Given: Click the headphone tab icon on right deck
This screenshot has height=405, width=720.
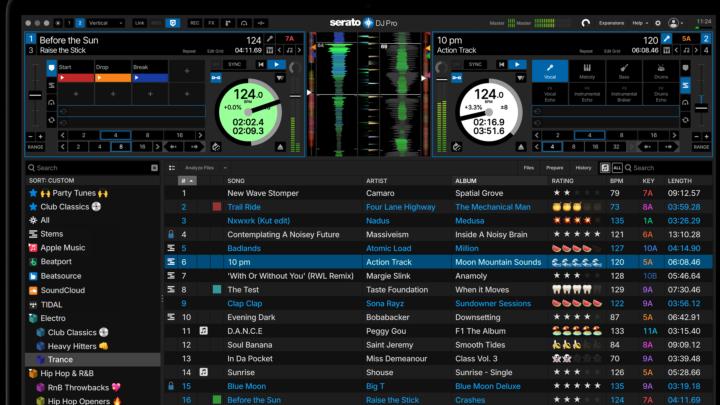Looking at the screenshot, I should click(x=685, y=102).
